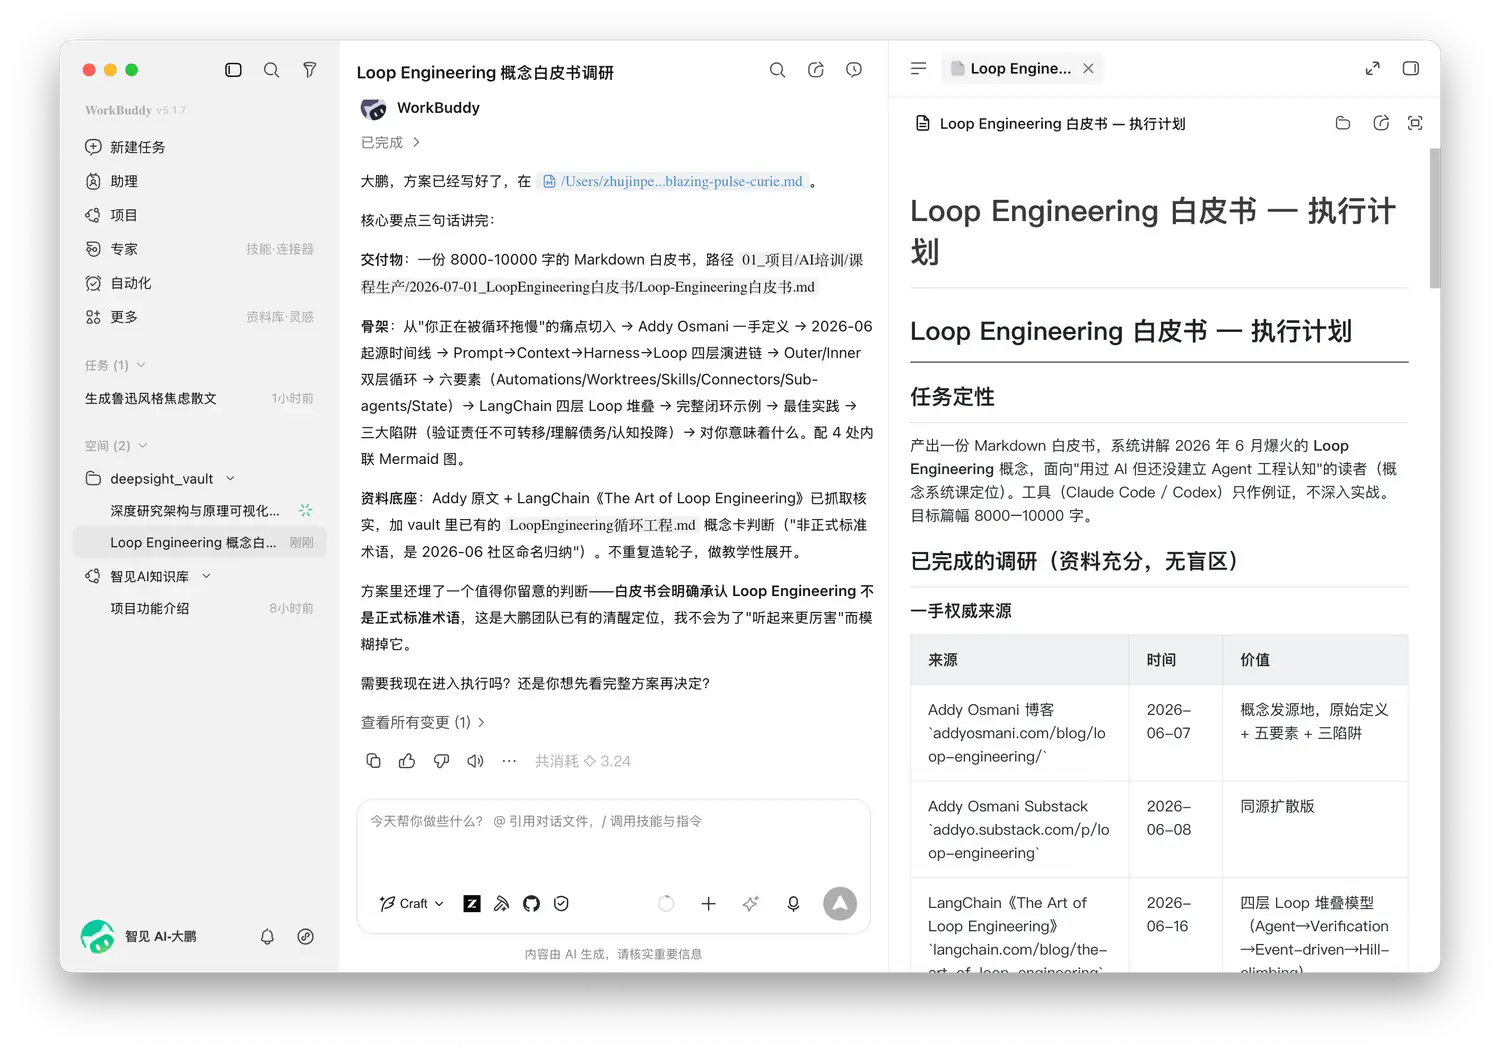Screen dimensions: 1500x1051
Task: Read the reply aloud speaker icon
Action: click(475, 761)
